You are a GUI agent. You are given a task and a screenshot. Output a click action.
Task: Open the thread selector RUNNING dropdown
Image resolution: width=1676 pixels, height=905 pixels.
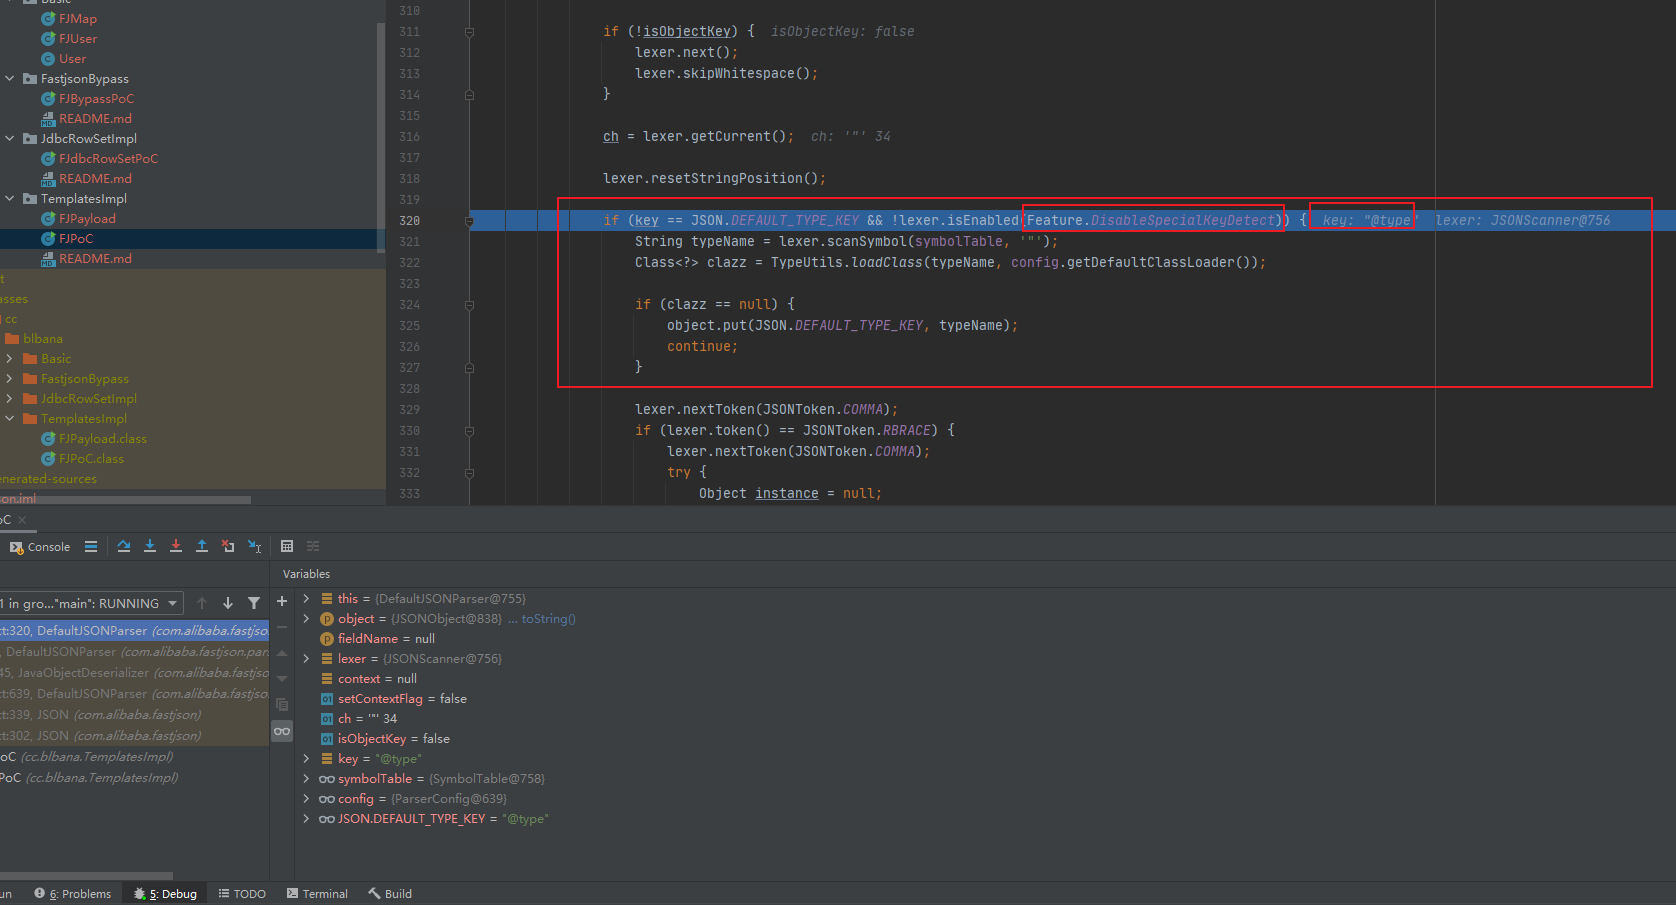[x=90, y=603]
